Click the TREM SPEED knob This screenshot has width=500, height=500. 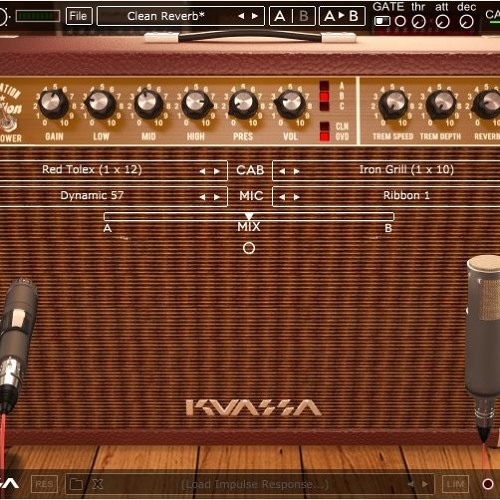pos(393,104)
